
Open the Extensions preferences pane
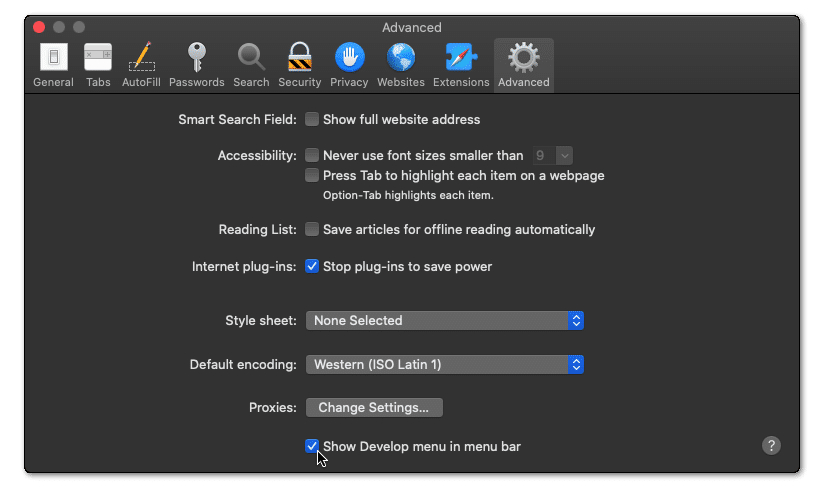[x=461, y=64]
